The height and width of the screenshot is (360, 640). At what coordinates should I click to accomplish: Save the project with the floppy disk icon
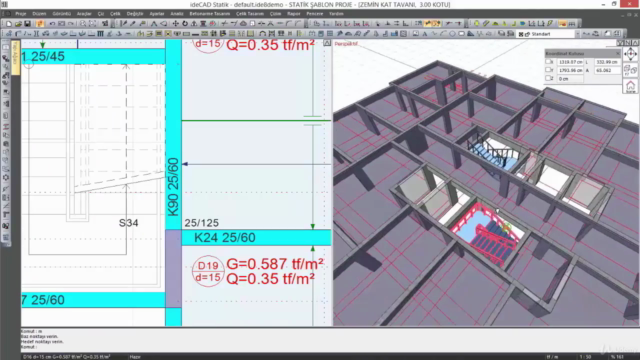pyautogui.click(x=27, y=24)
